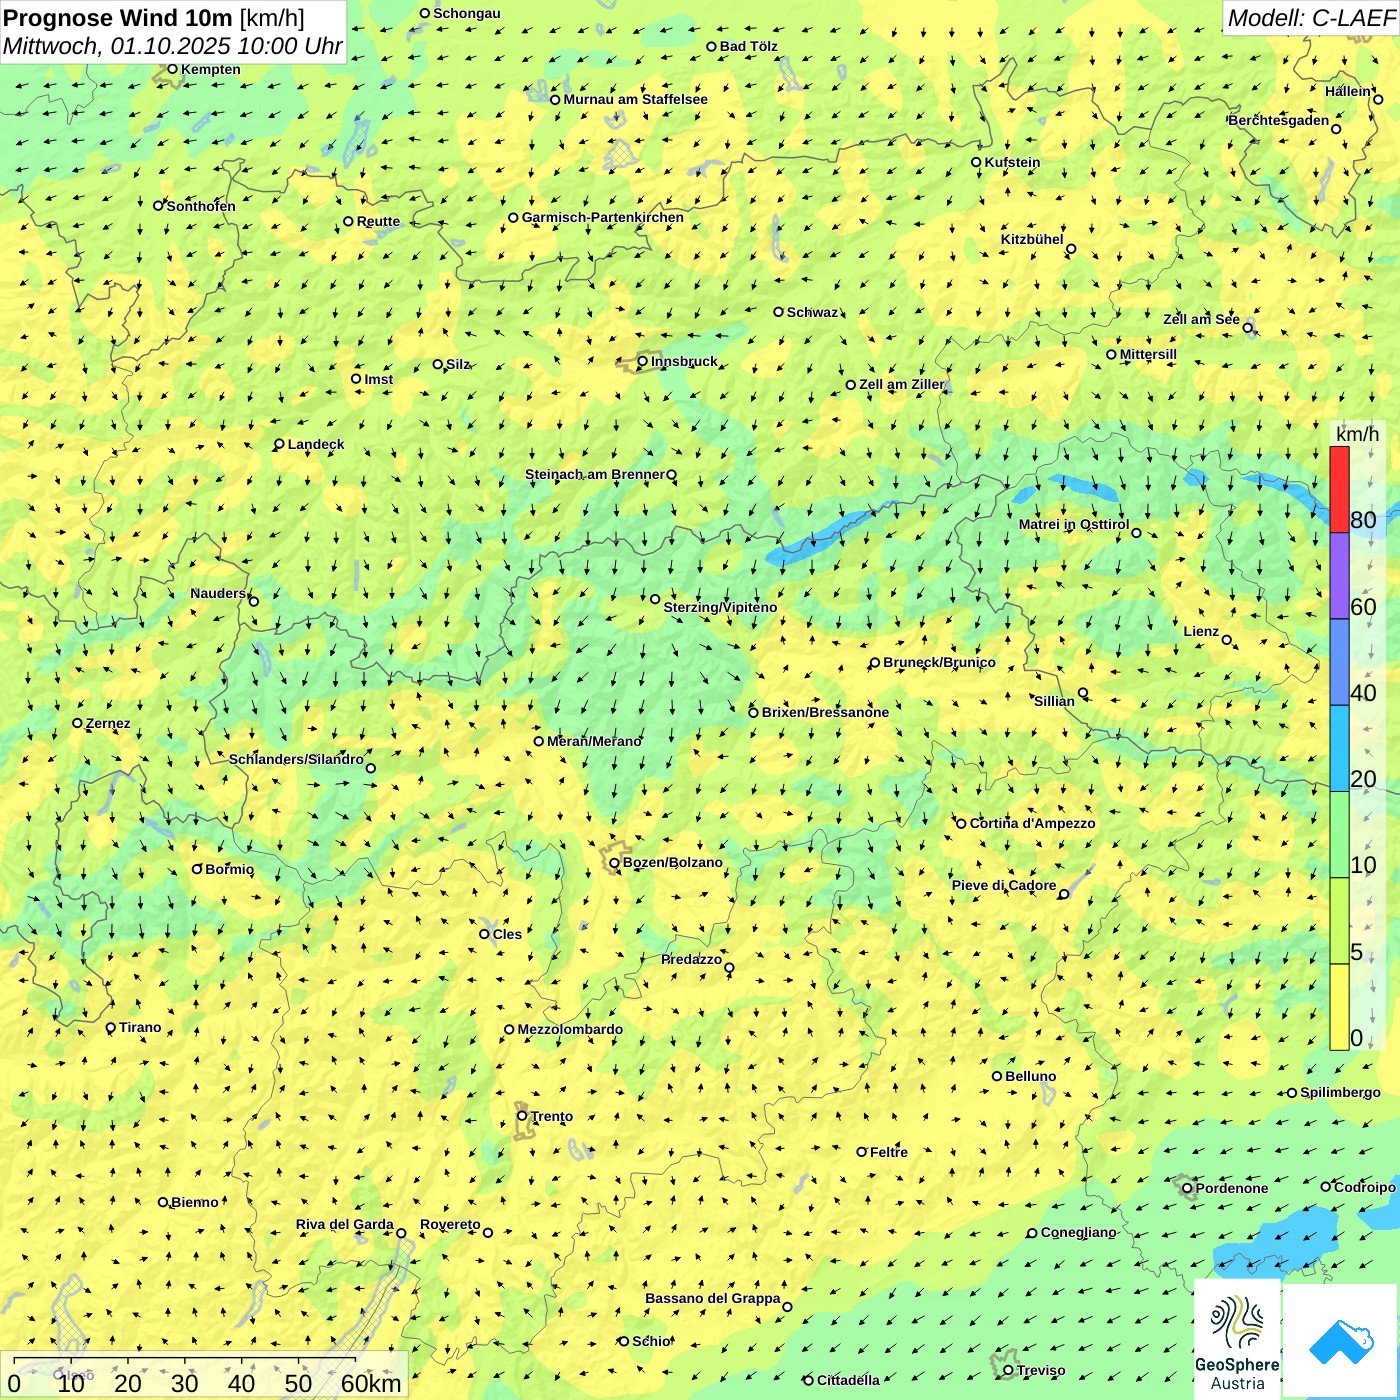Click the Zell am See label
The height and width of the screenshot is (1400, 1400).
[x=1201, y=319]
